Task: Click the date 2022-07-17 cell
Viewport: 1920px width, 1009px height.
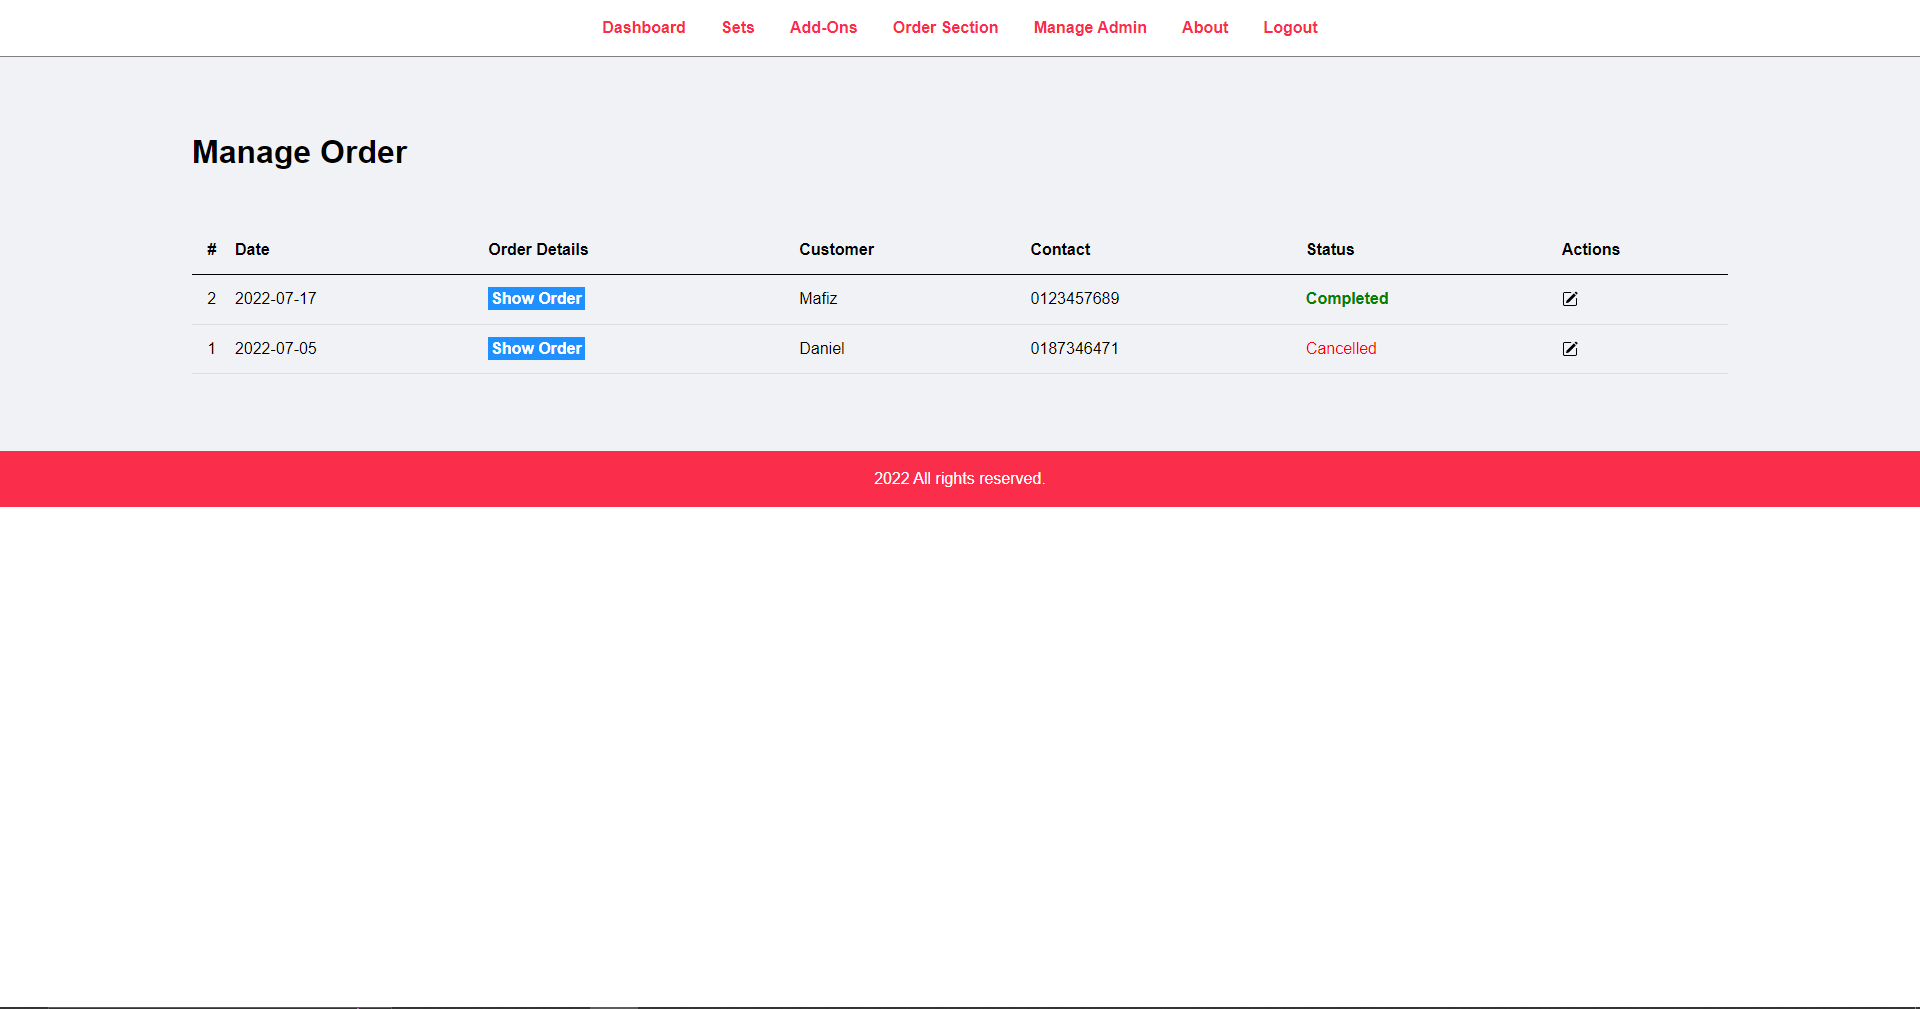Action: 276,299
